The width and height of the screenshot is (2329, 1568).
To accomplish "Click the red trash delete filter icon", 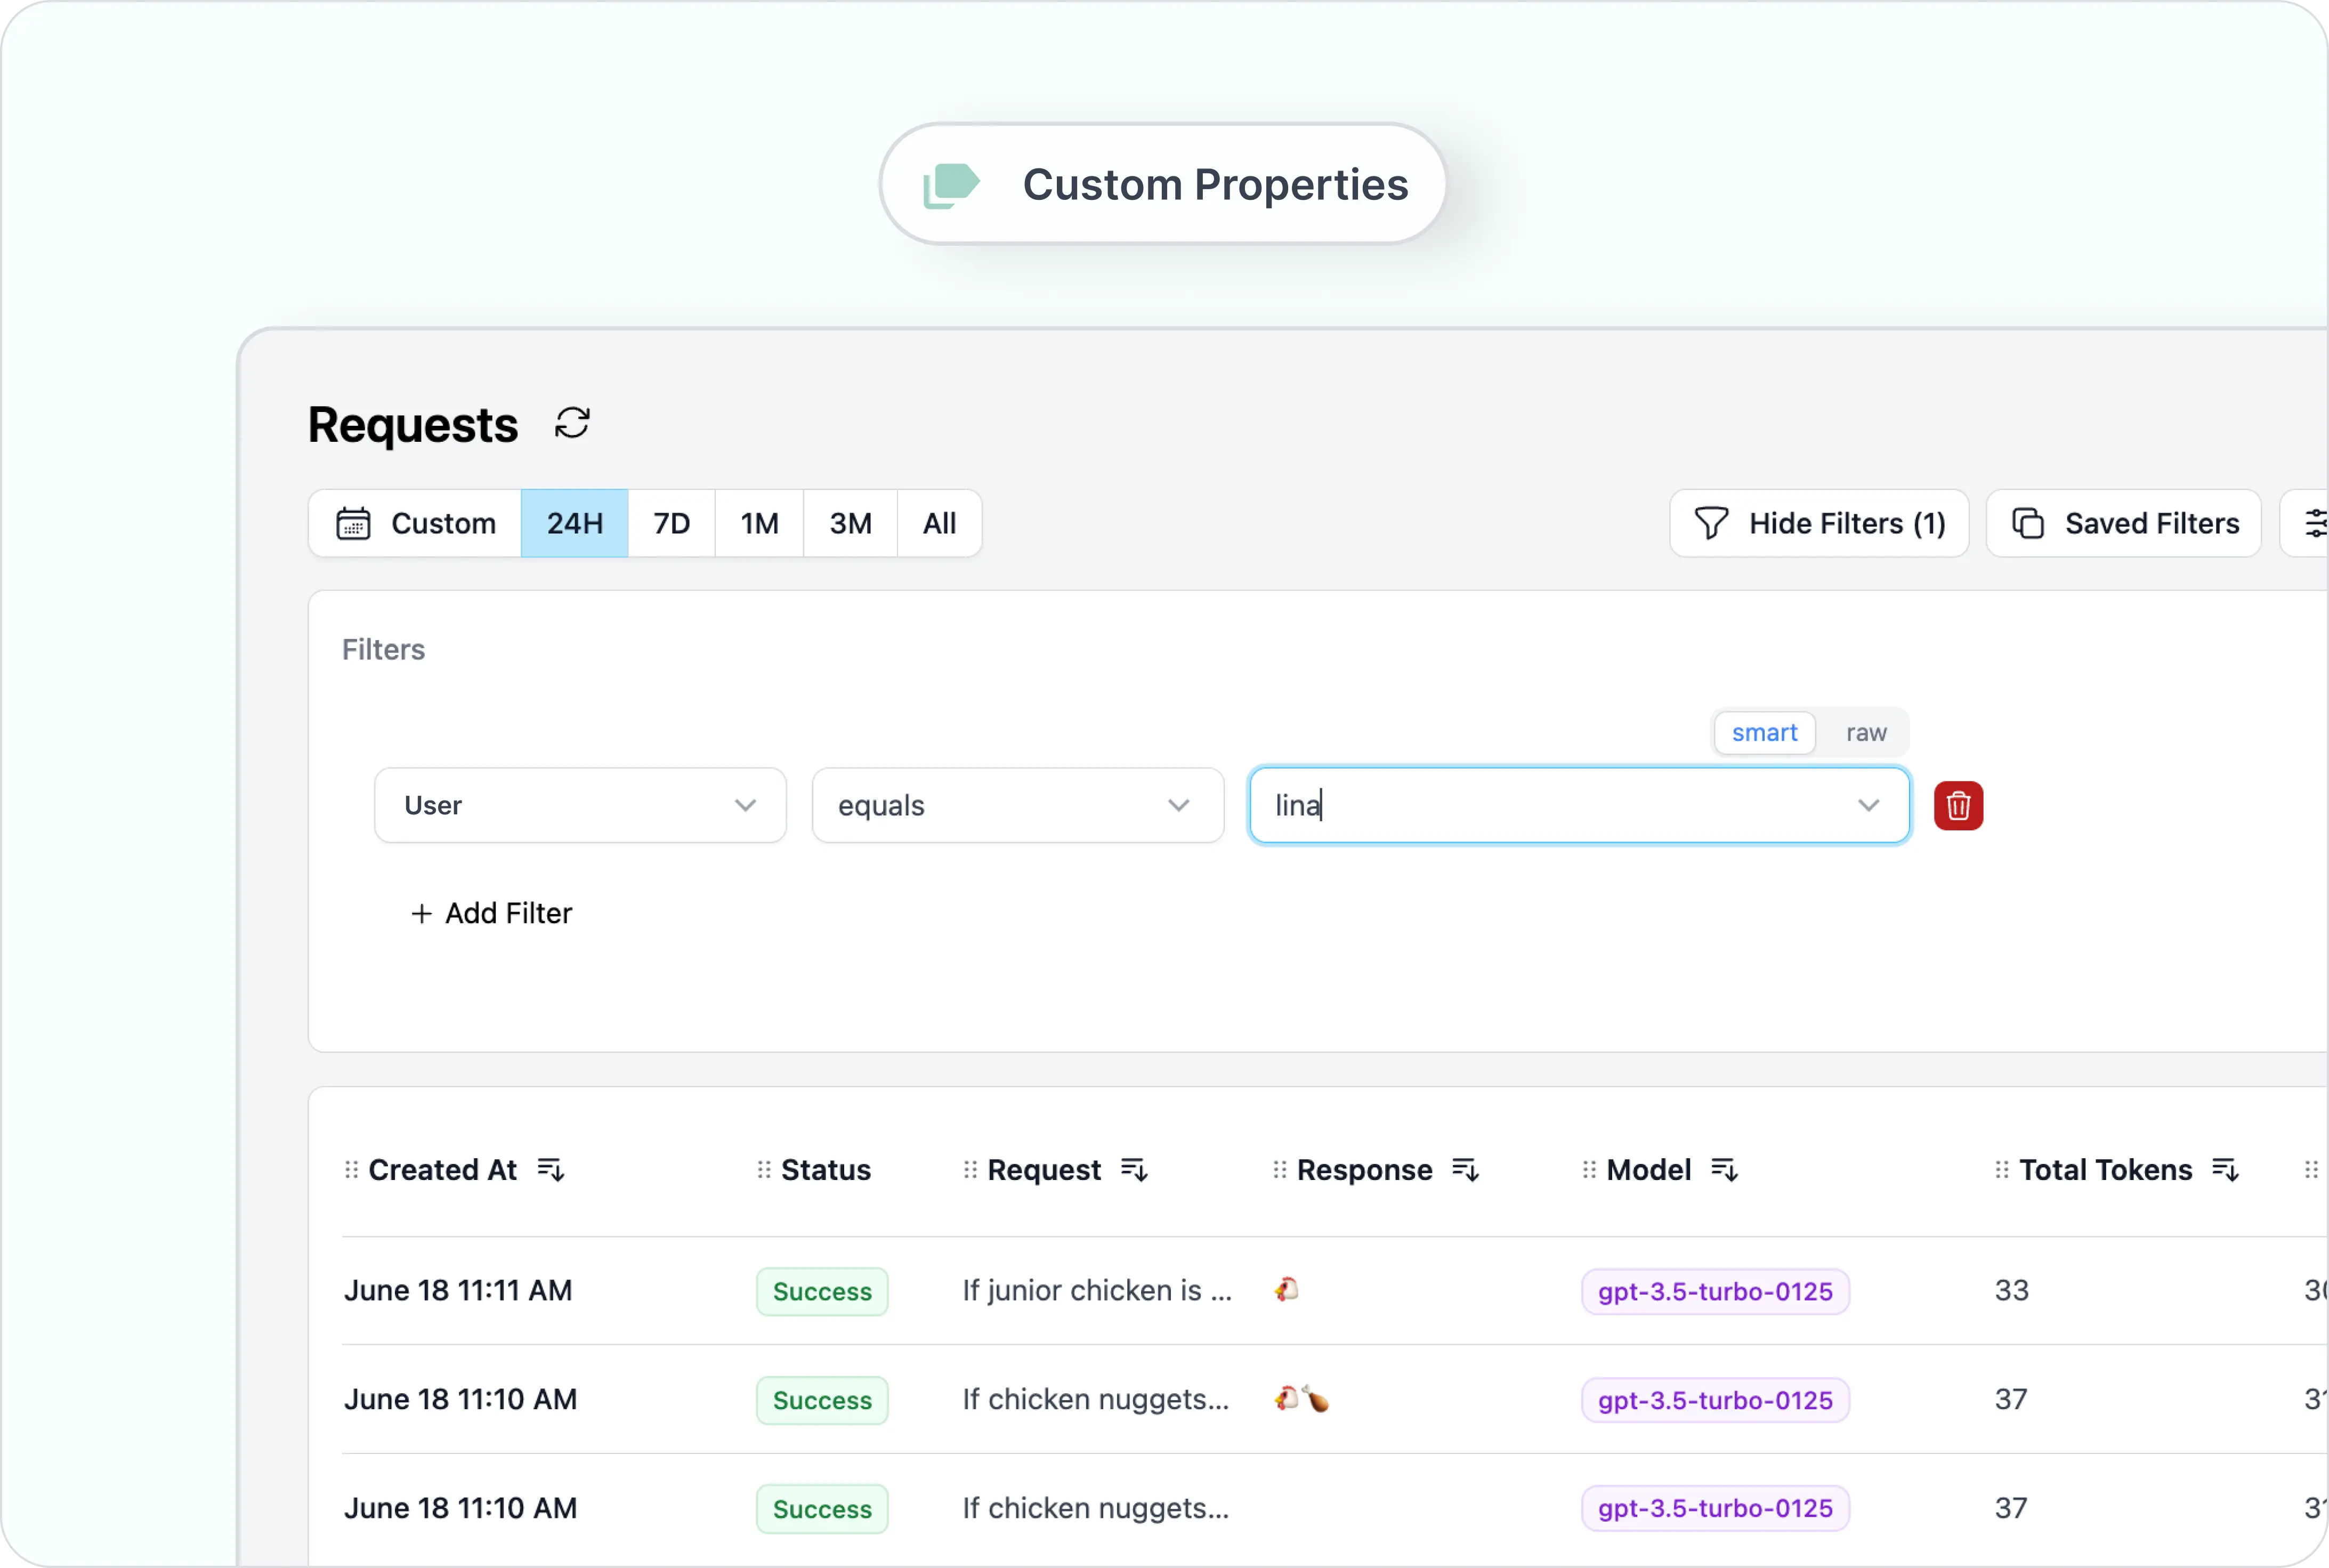I will [x=1958, y=806].
